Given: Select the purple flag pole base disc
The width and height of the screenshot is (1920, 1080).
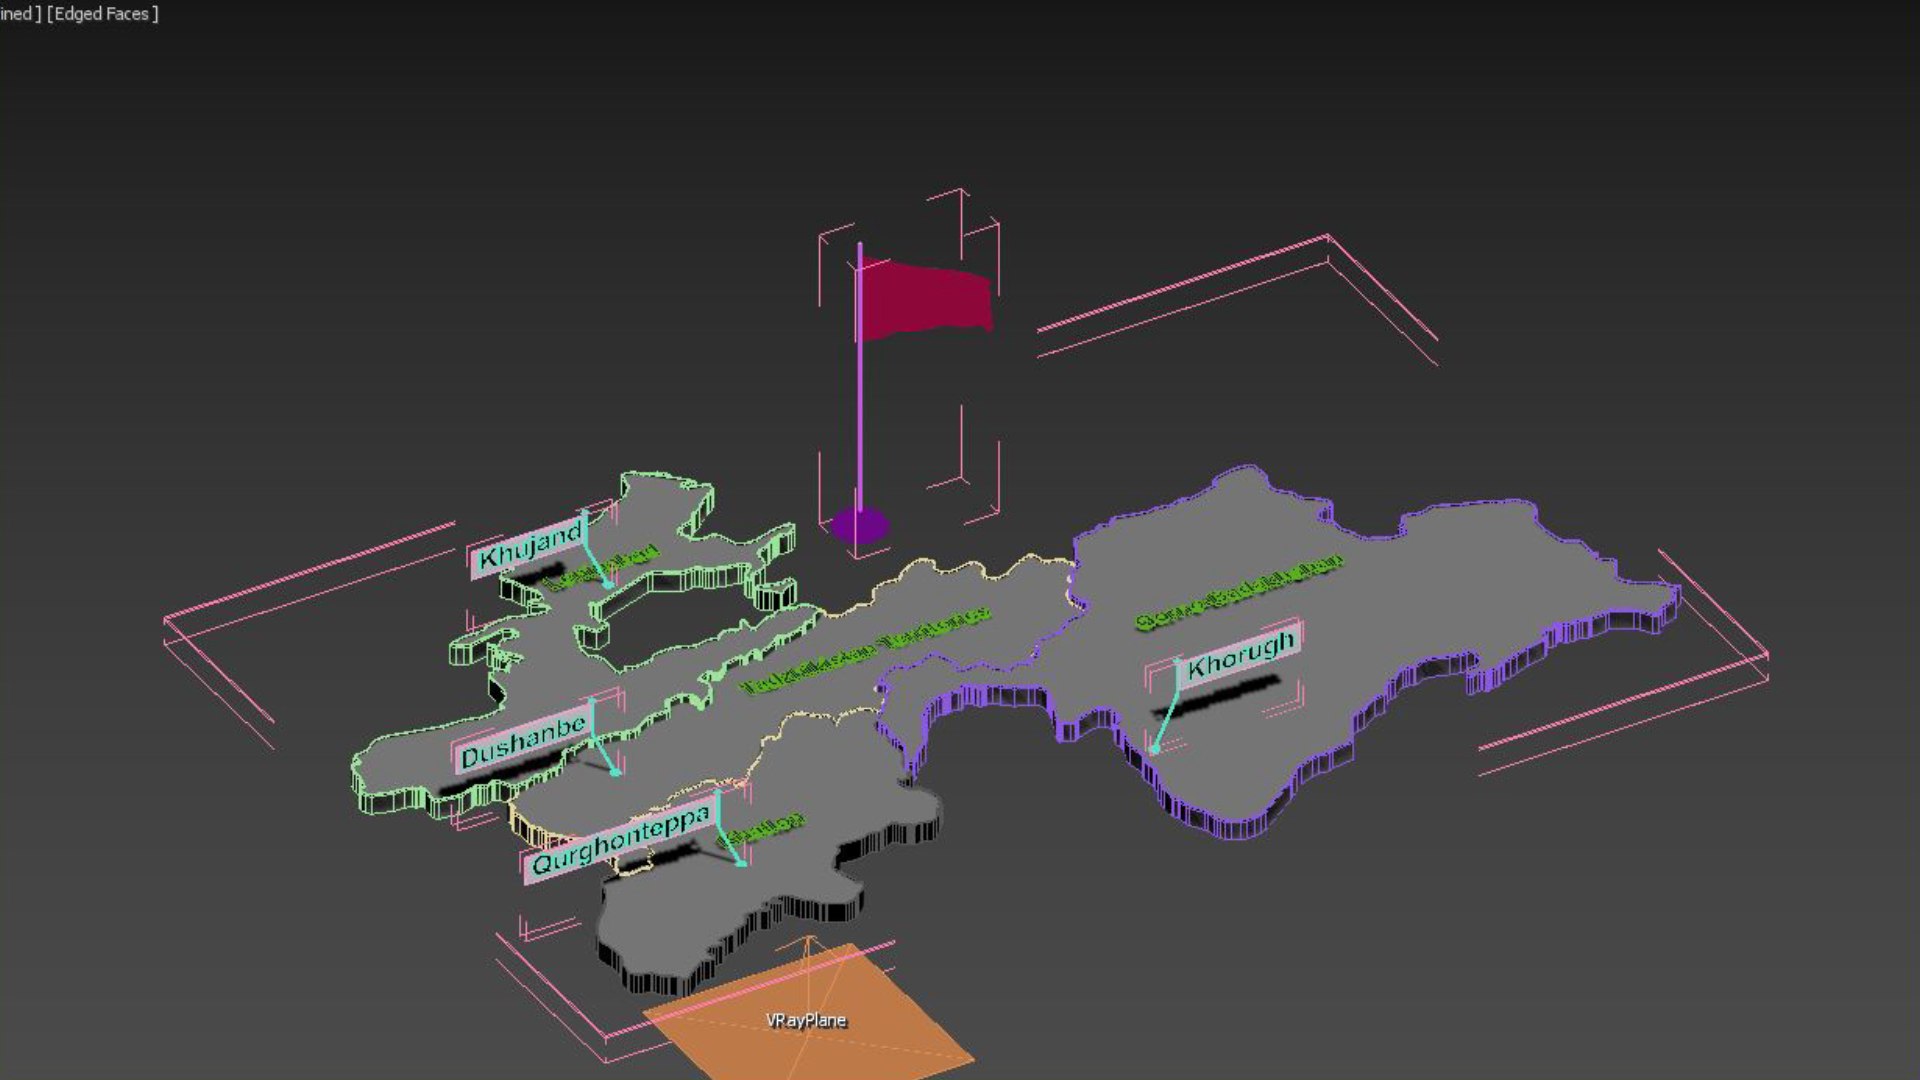Looking at the screenshot, I should [x=859, y=525].
